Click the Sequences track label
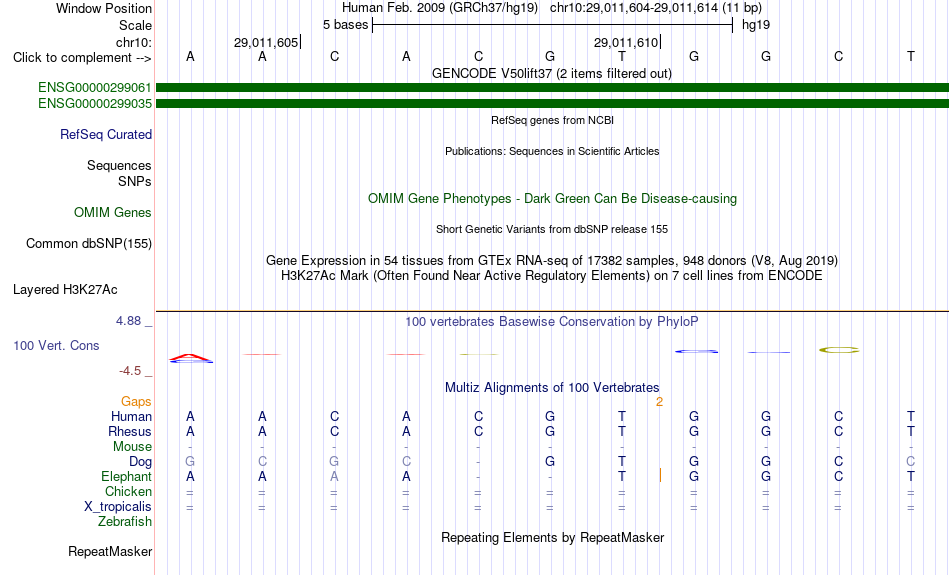This screenshot has height=575, width=950. pos(119,165)
